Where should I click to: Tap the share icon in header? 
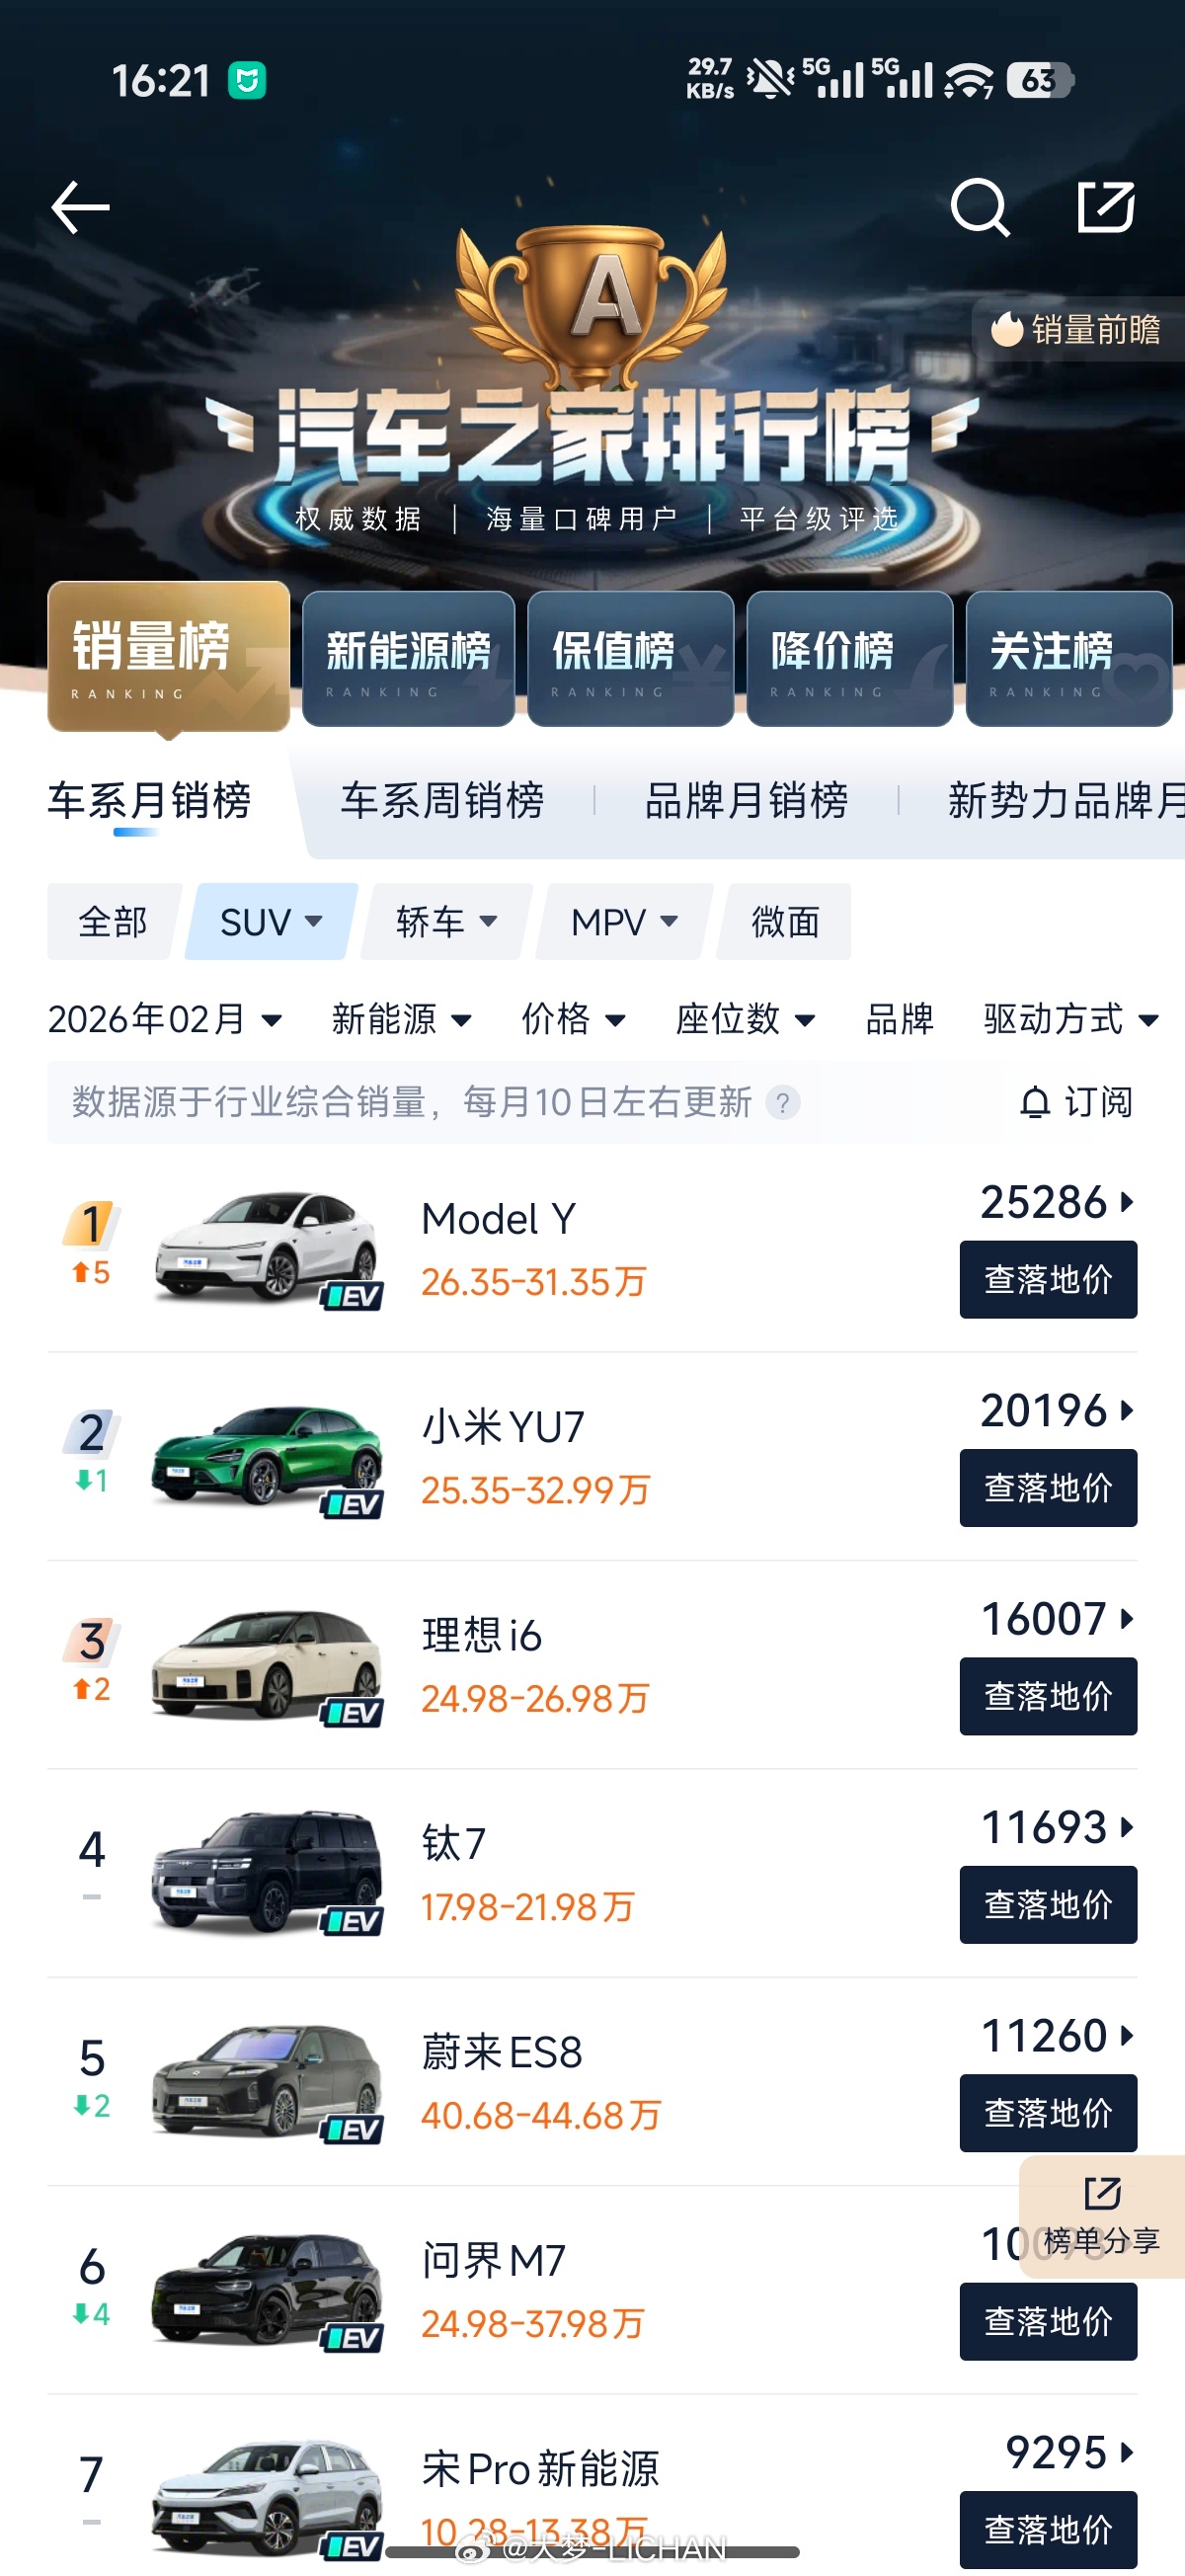(x=1105, y=207)
